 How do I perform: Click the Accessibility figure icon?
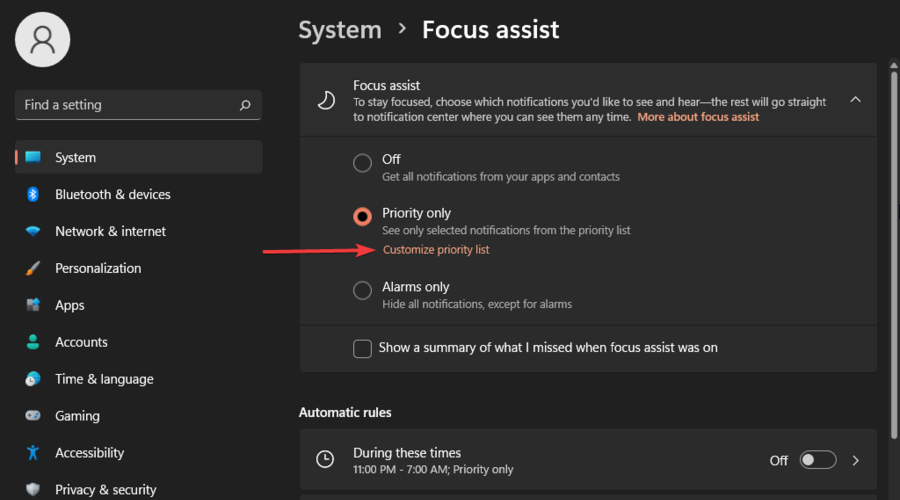click(33, 453)
